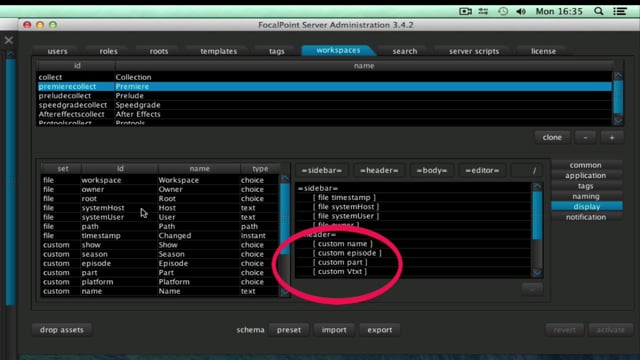Select the naming section tab
Screen dimensions: 640x360
[x=586, y=196]
